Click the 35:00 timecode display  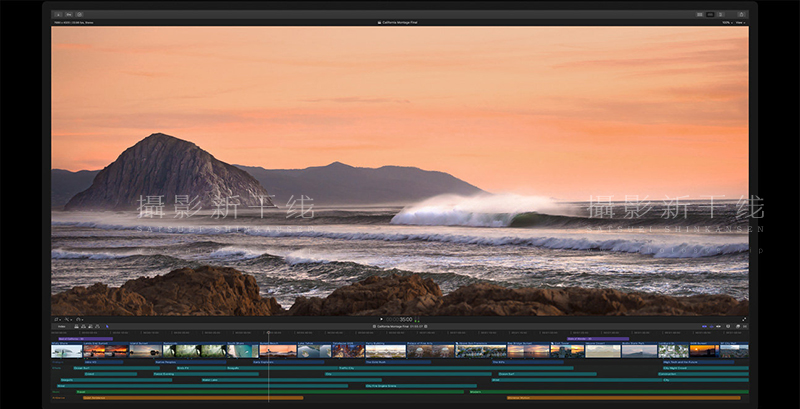[x=399, y=319]
